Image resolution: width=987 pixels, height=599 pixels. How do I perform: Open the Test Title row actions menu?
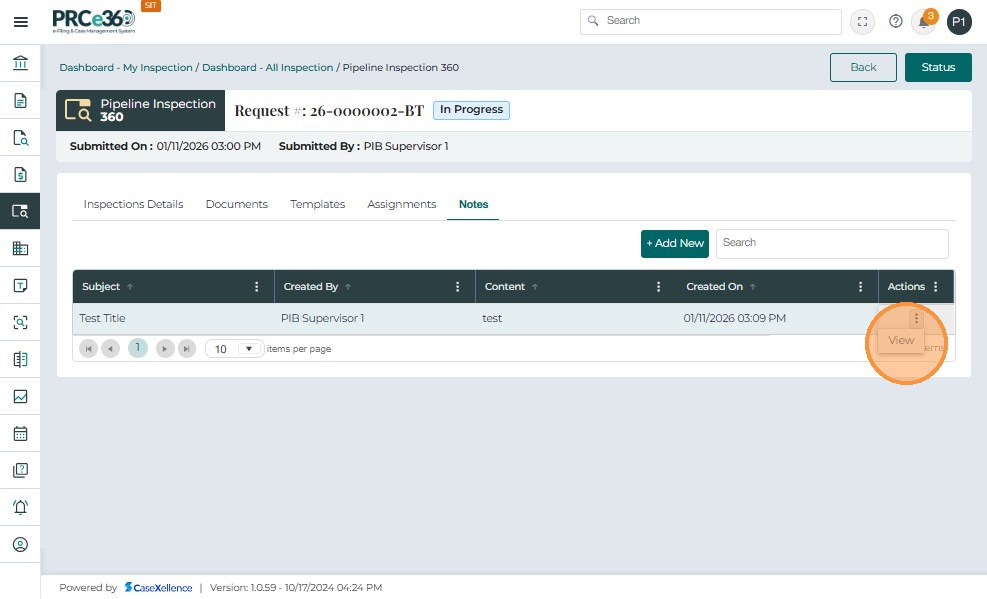pyautogui.click(x=916, y=318)
